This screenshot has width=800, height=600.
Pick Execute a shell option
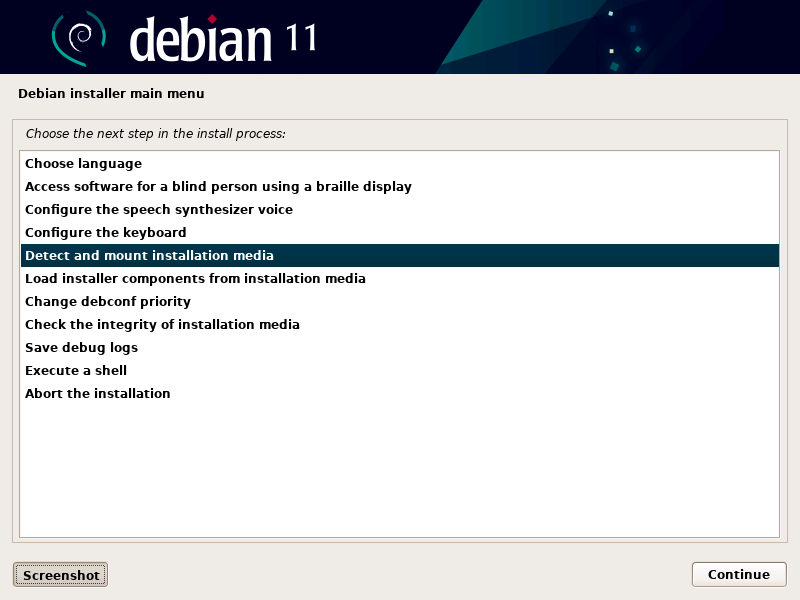[x=400, y=370]
